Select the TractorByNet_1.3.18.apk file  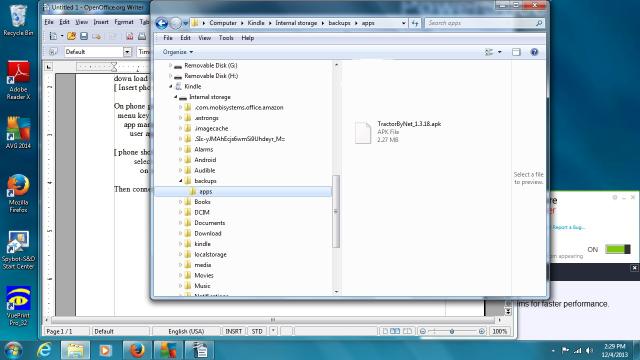click(x=398, y=132)
